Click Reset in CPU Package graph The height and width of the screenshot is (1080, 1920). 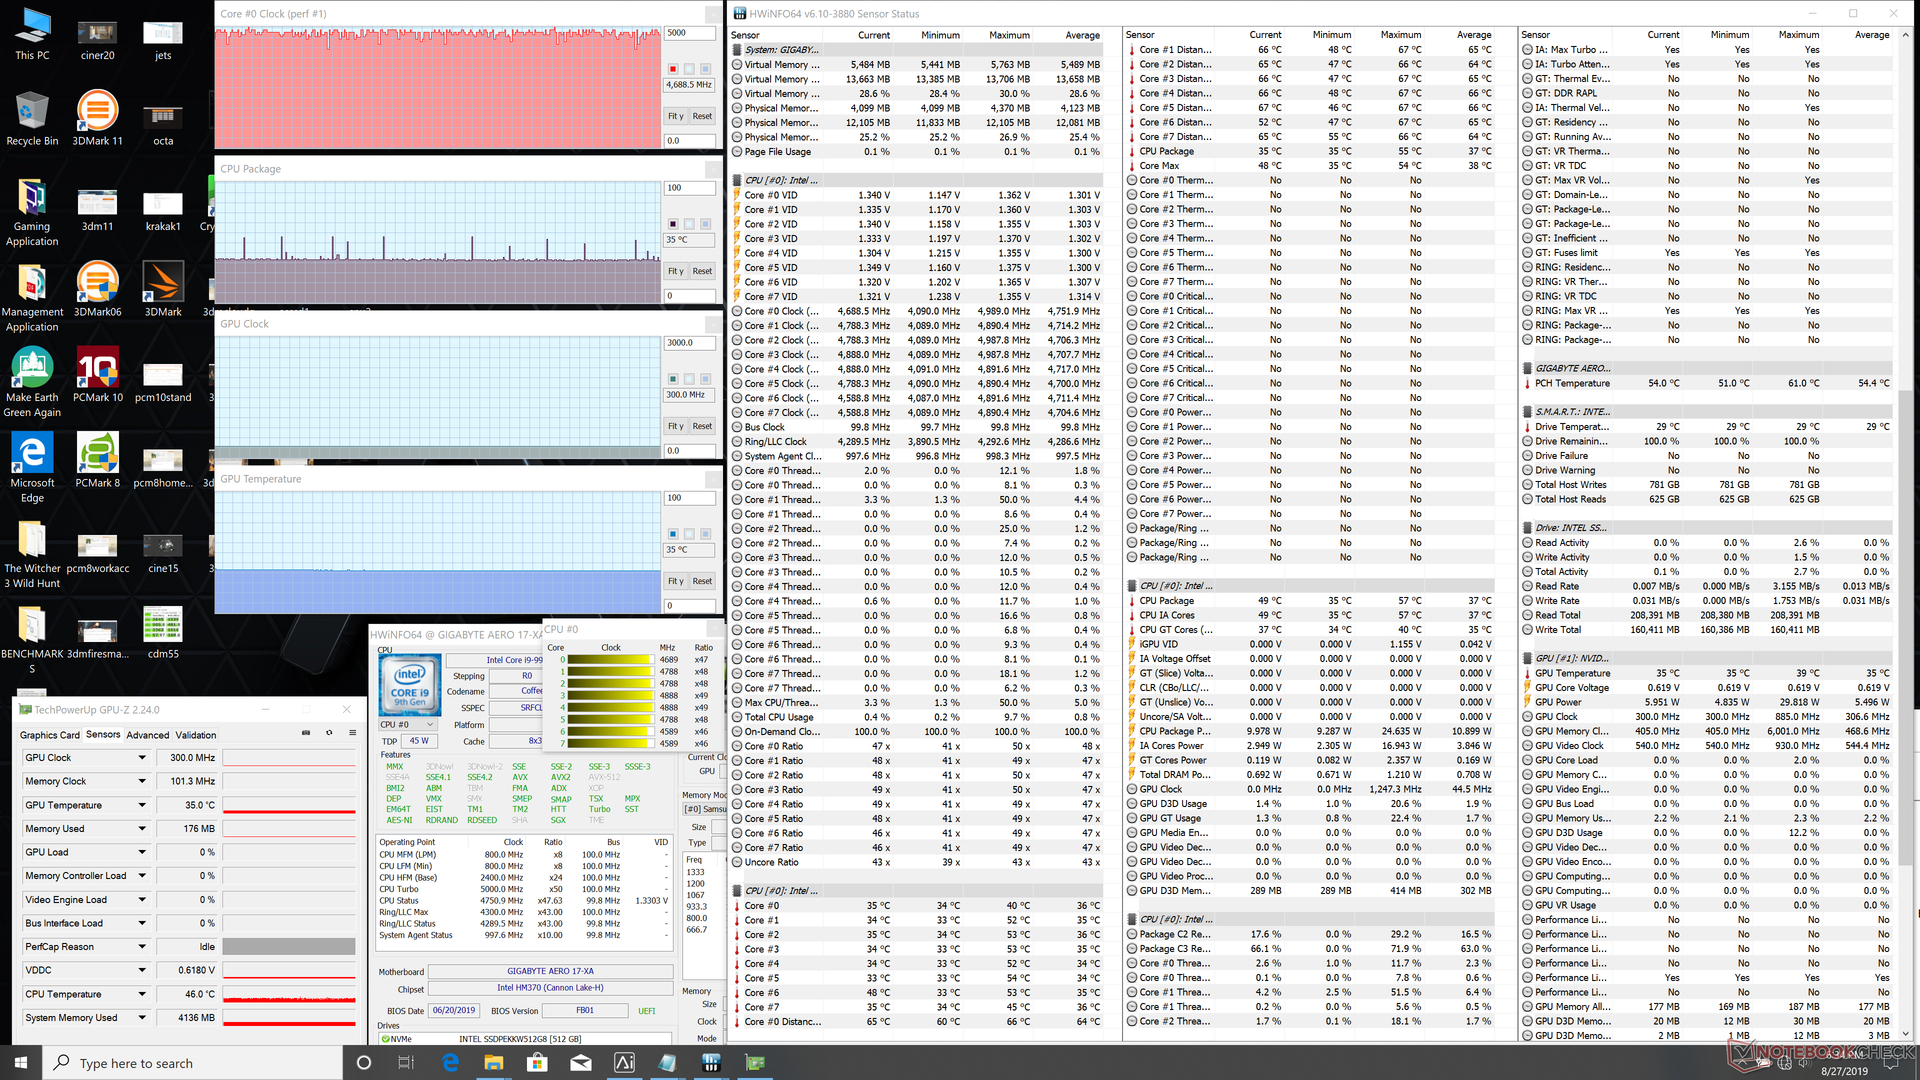[702, 271]
